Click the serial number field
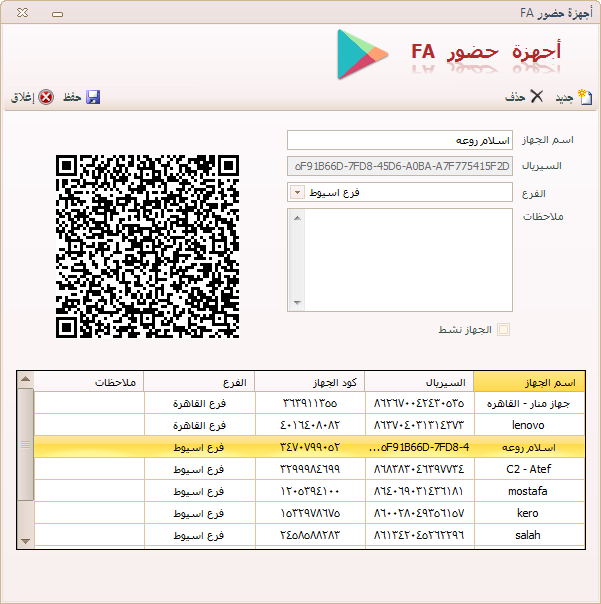This screenshot has height=604, width=601. (x=400, y=166)
